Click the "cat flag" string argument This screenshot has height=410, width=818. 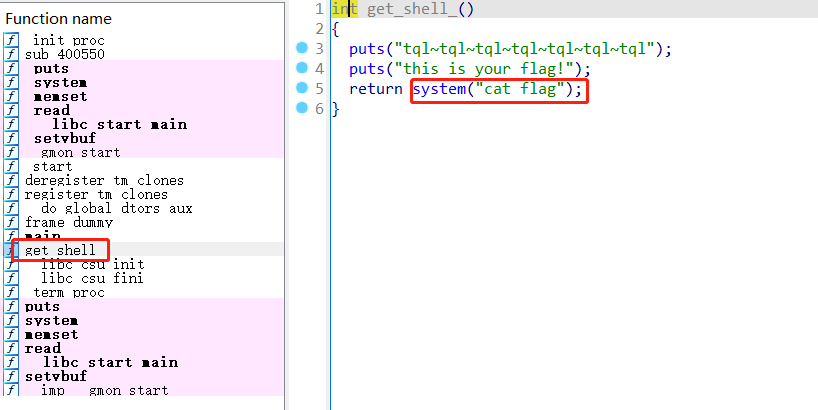click(x=520, y=89)
